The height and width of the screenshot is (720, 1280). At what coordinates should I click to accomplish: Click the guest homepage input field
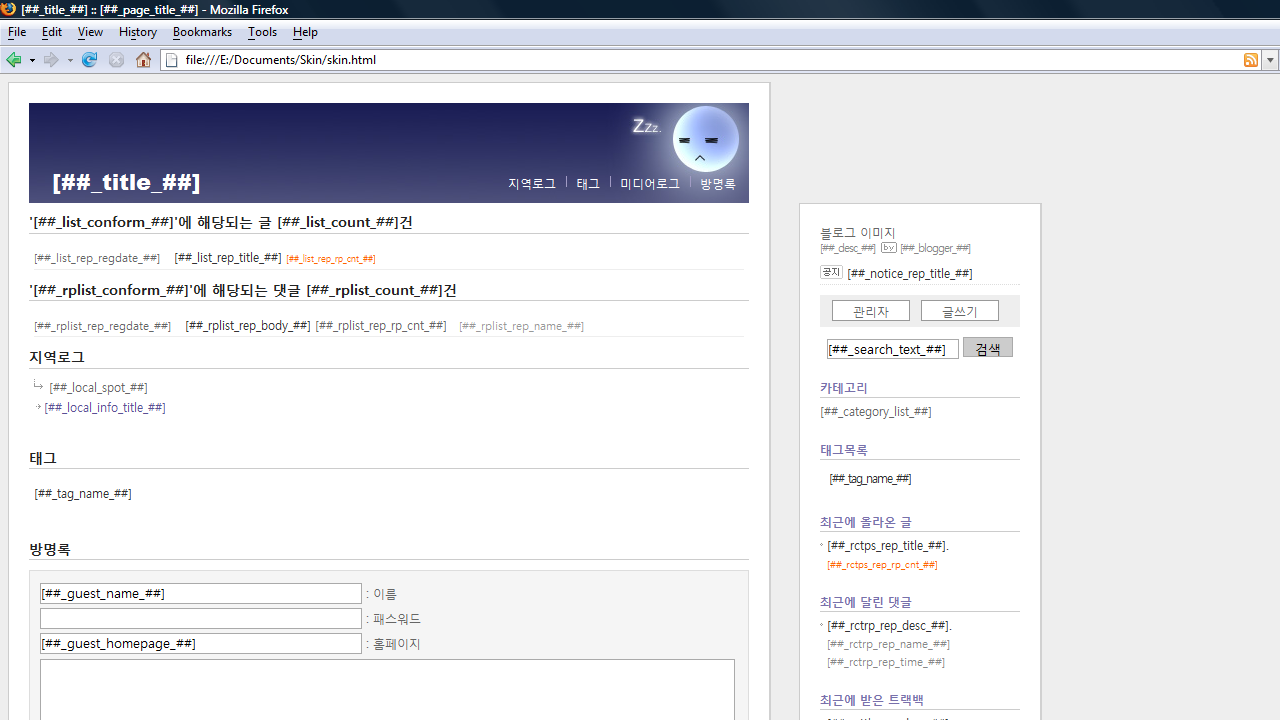tap(201, 644)
